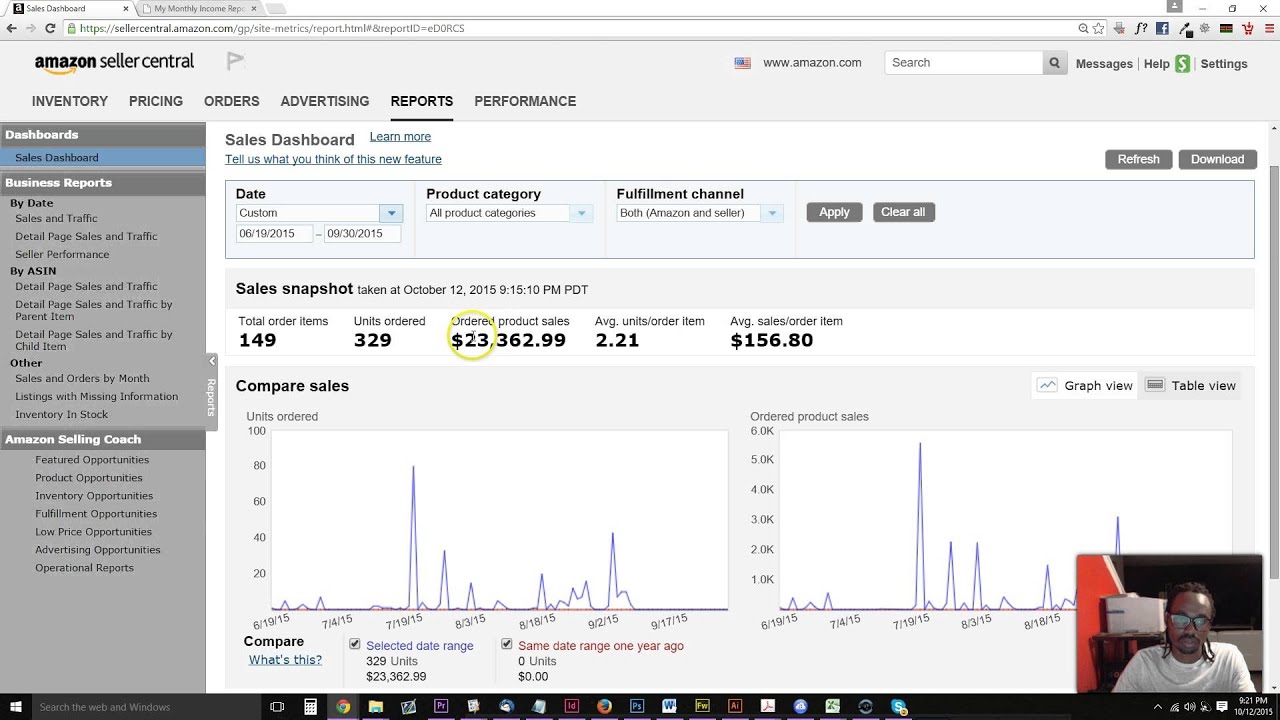Open the Learn more link
Viewport: 1280px width, 720px height.
point(400,137)
